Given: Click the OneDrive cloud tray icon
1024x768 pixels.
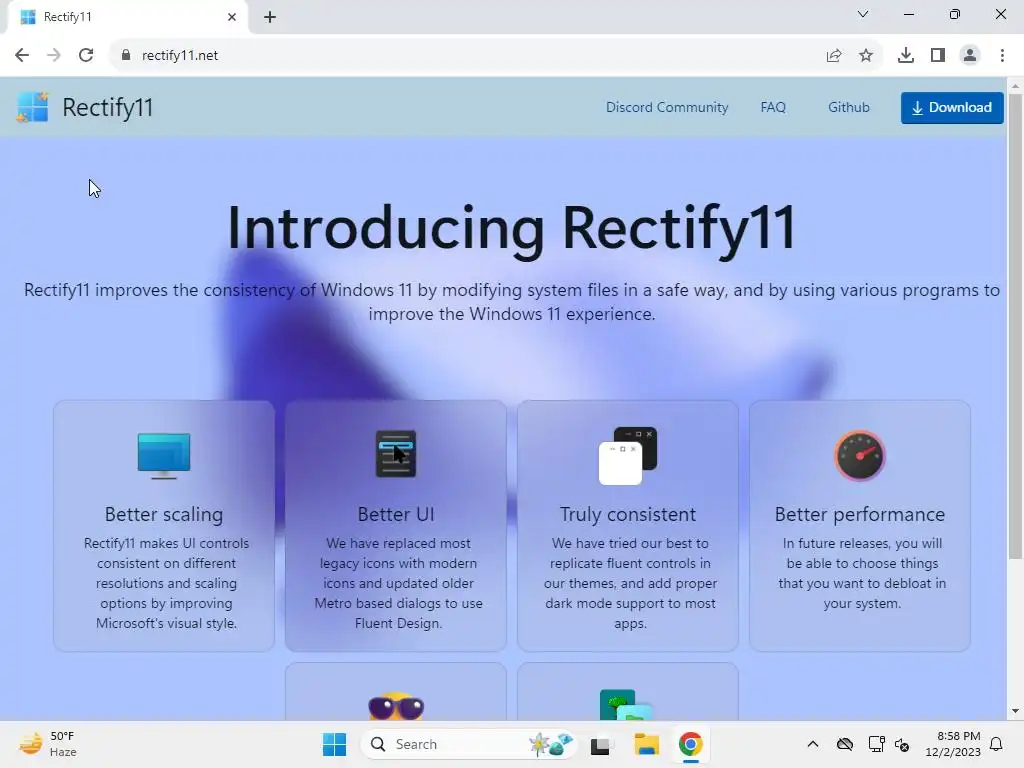Looking at the screenshot, I should 844,744.
